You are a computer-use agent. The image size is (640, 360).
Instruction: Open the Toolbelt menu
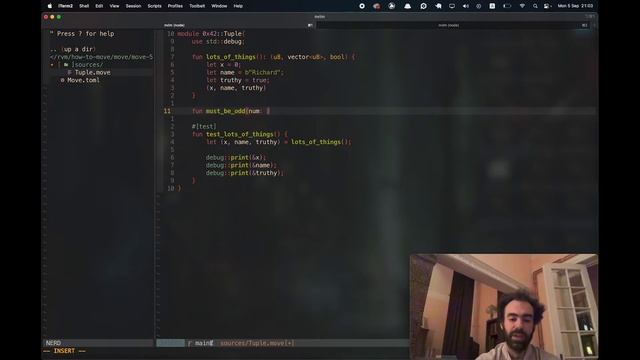[x=197, y=6]
